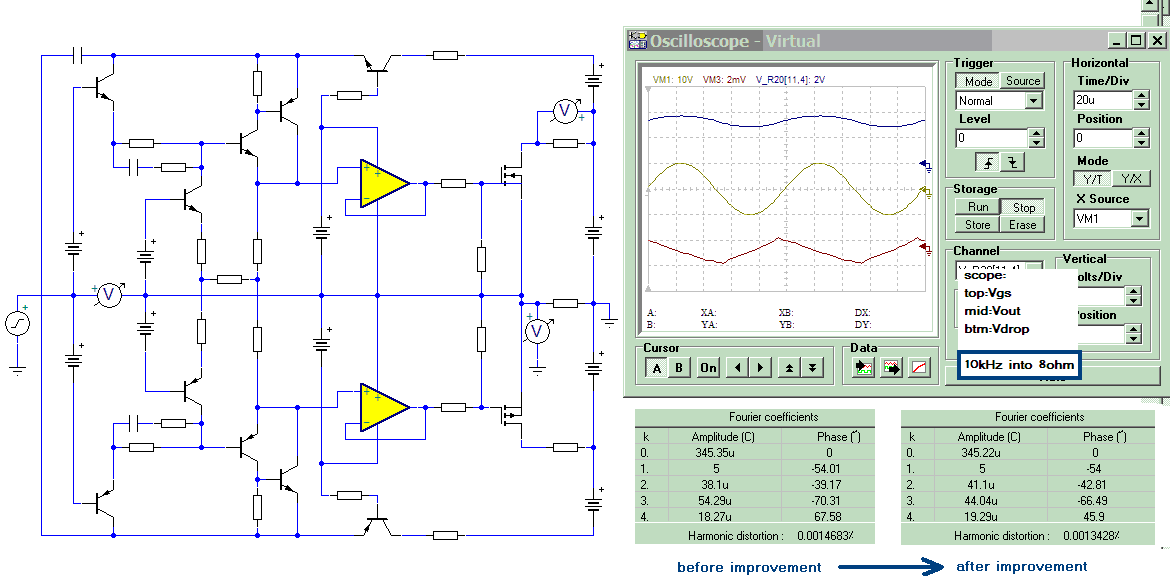Click the Run storage button
This screenshot has width=1170, height=588.
coord(977,207)
